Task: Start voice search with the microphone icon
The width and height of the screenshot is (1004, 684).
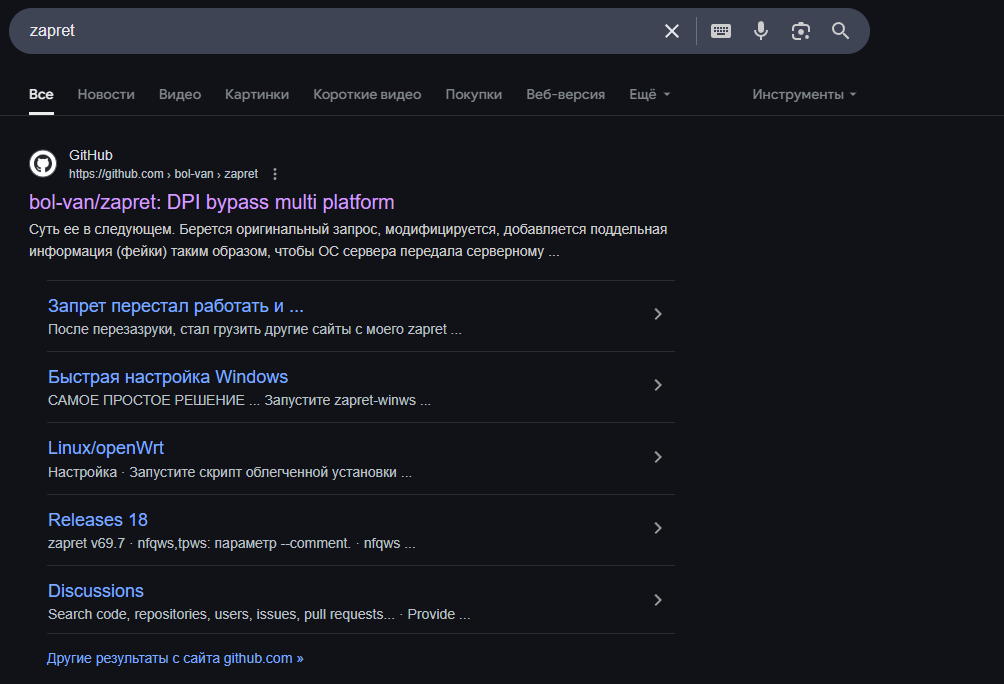Action: click(x=761, y=31)
